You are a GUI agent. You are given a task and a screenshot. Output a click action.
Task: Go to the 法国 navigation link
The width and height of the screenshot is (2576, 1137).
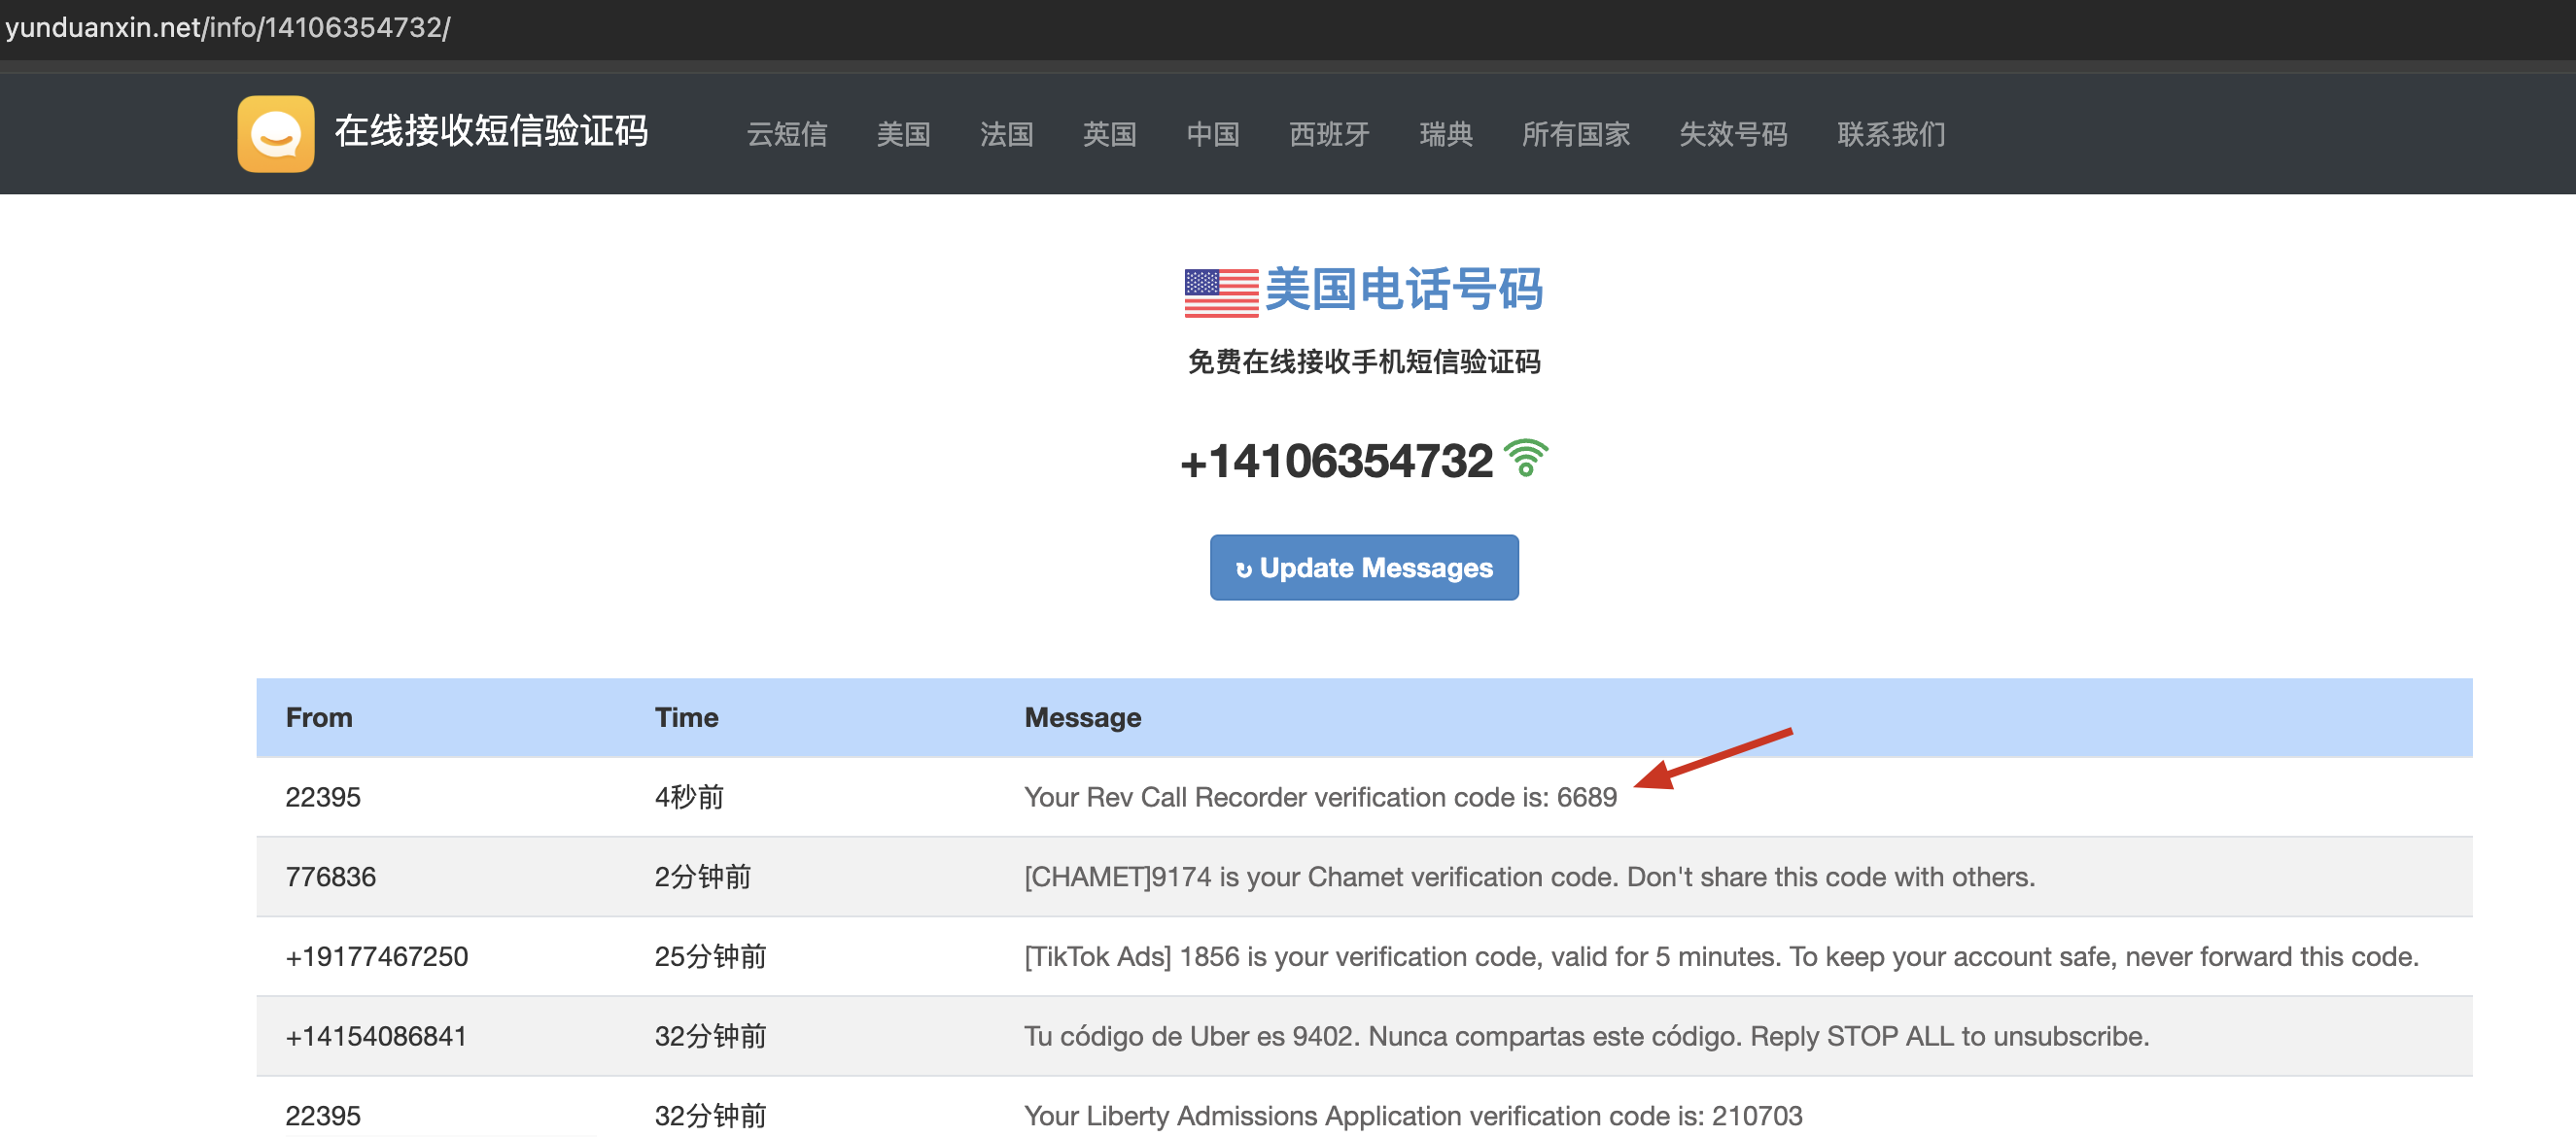1006,134
